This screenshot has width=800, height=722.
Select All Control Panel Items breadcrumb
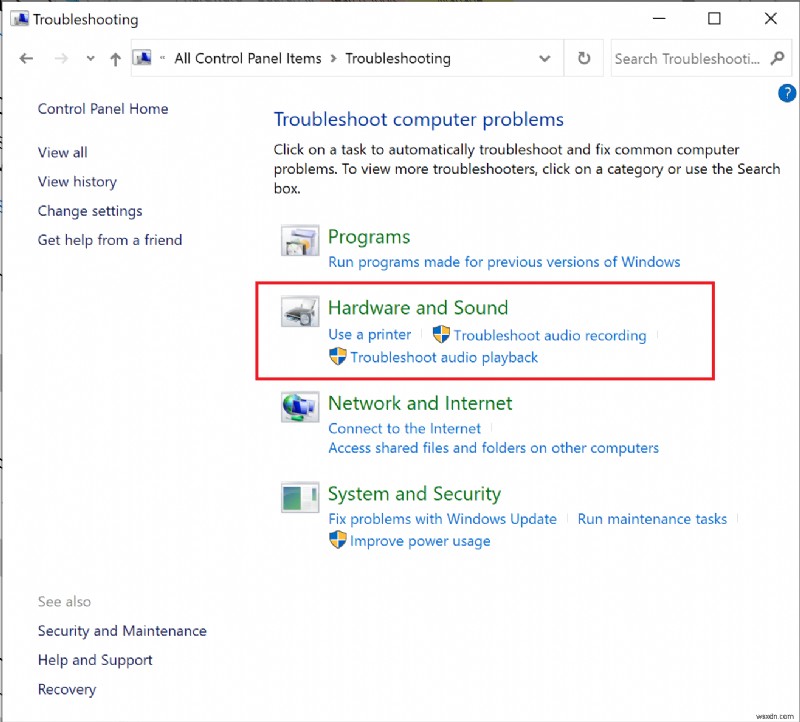(x=248, y=59)
